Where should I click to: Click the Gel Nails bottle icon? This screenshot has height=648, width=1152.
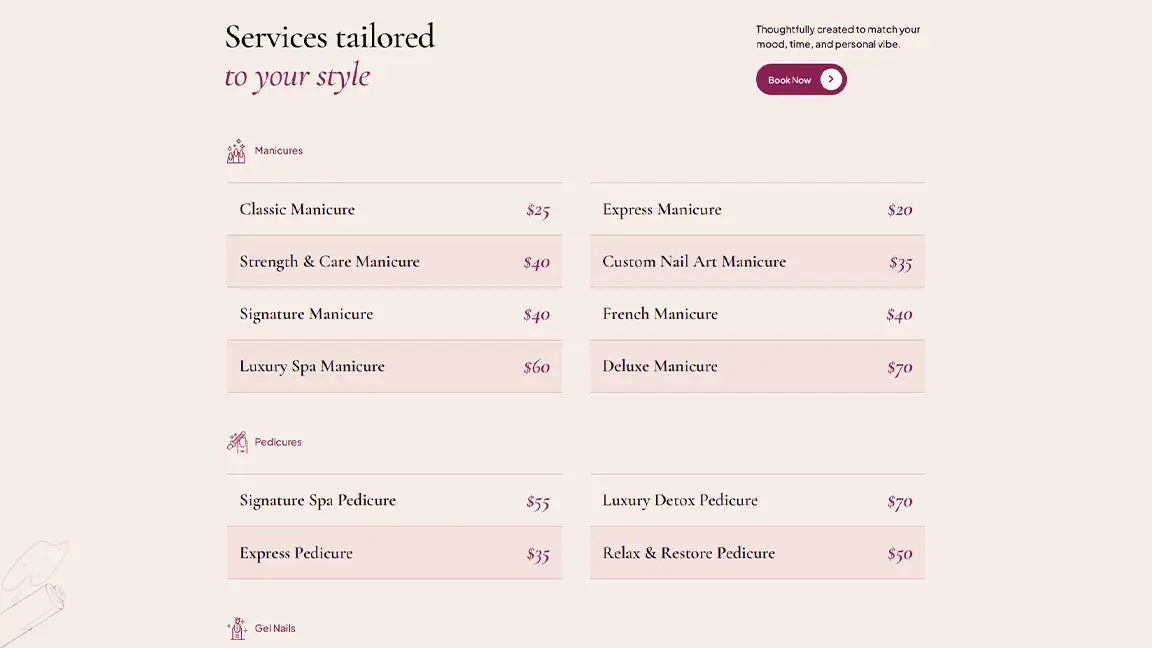click(x=237, y=629)
